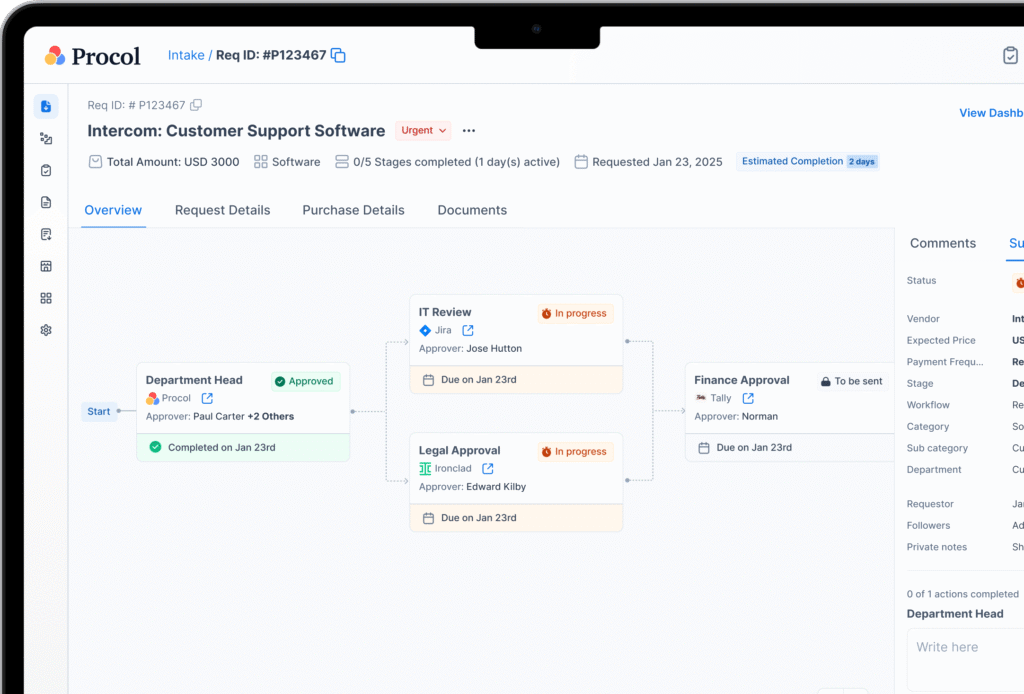Viewport: 1024px width, 694px height.
Task: Copy the Req ID using the copy icon
Action: pyautogui.click(x=338, y=55)
